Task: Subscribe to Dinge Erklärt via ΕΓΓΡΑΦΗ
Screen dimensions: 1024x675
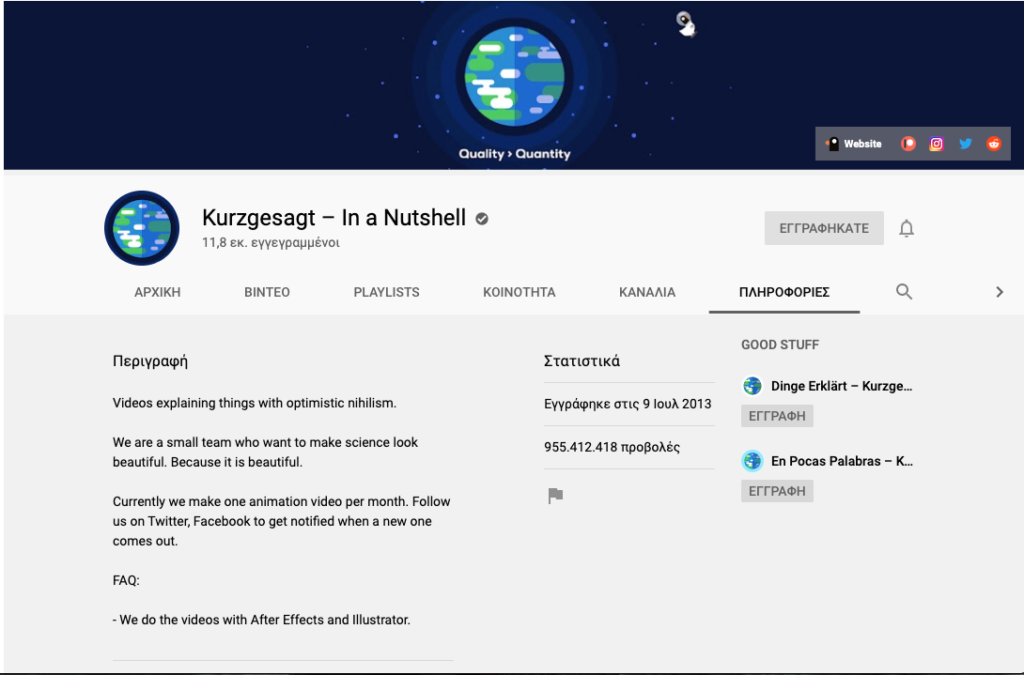Action: pyautogui.click(x=777, y=416)
